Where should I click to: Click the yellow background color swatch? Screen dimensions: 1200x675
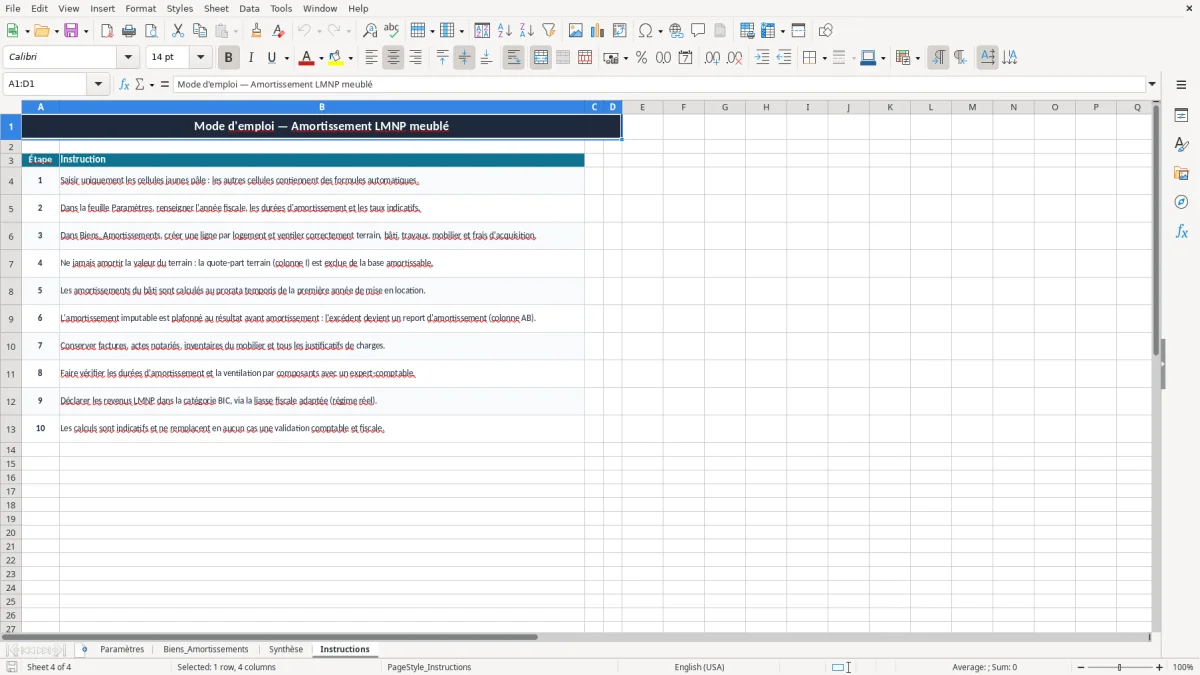pyautogui.click(x=336, y=58)
